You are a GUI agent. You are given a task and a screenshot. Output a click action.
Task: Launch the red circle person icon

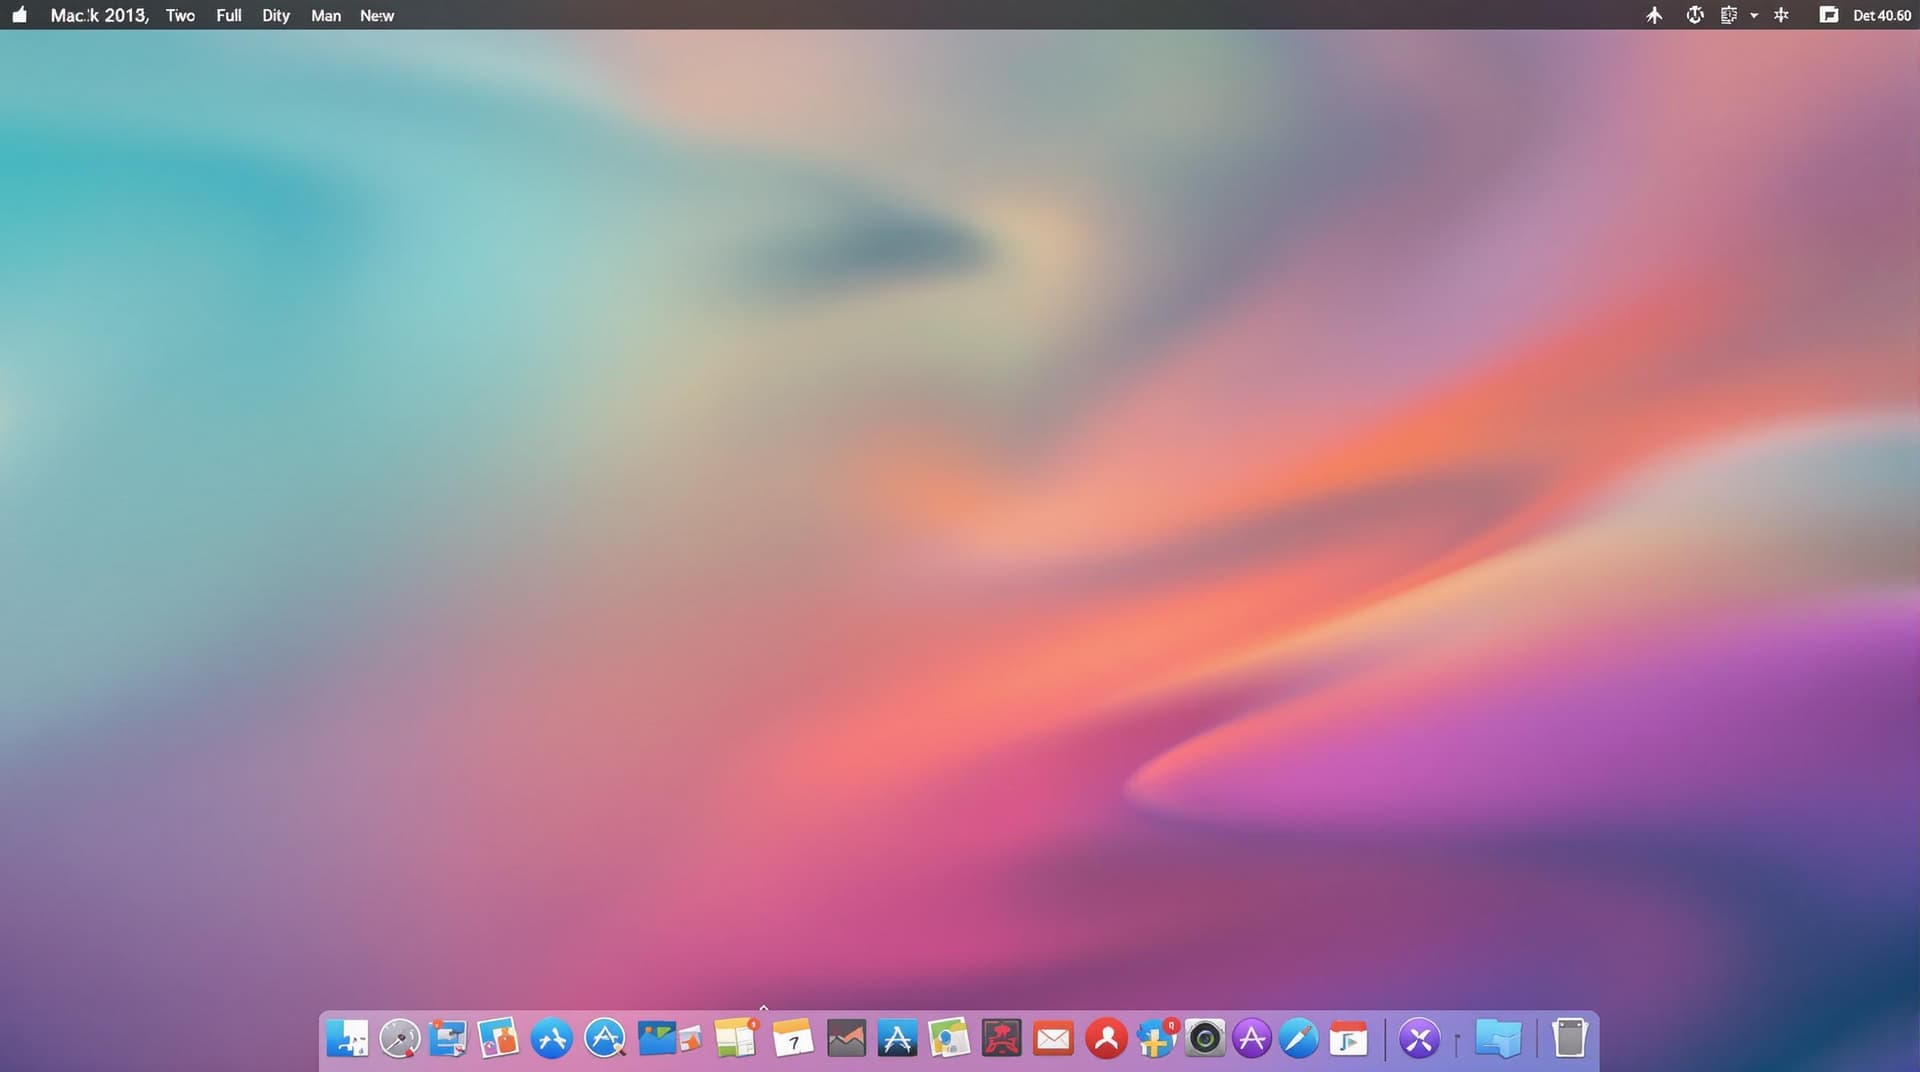pos(1106,1039)
